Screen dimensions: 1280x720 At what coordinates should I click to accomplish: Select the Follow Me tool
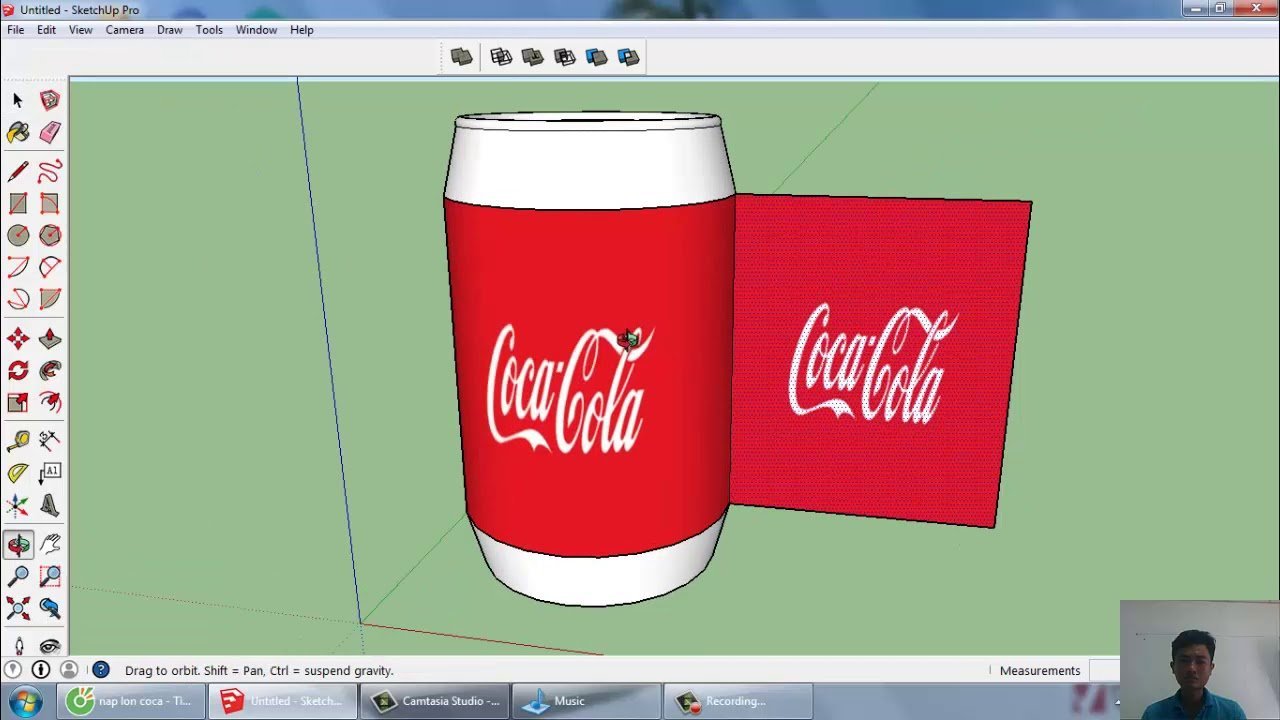[50, 371]
